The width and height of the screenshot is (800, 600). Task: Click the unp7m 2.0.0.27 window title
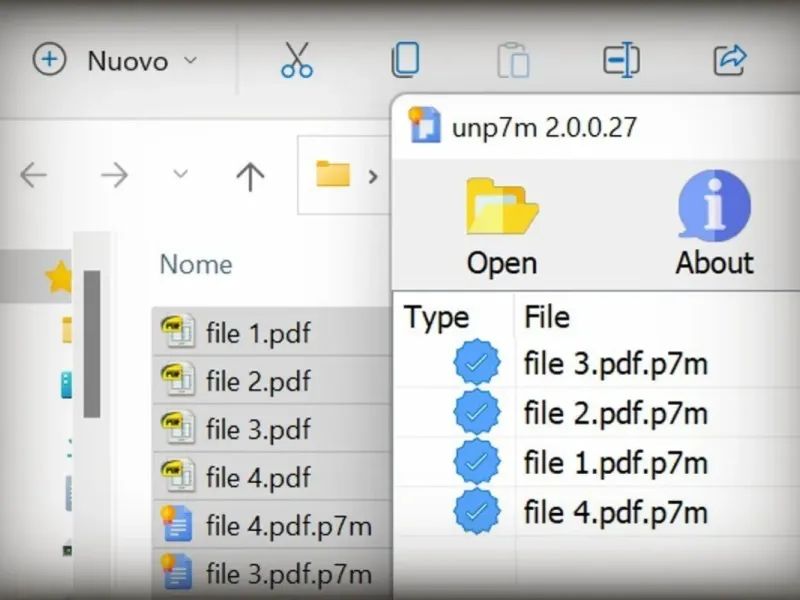(544, 128)
